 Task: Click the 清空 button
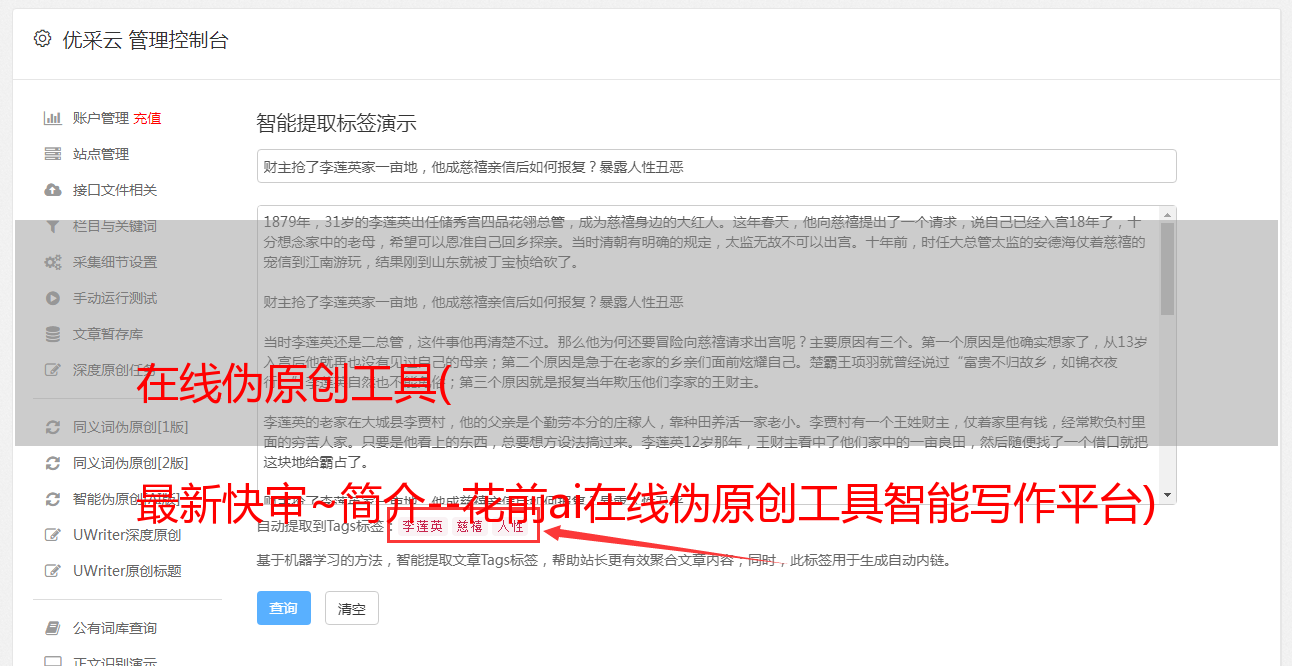click(352, 608)
